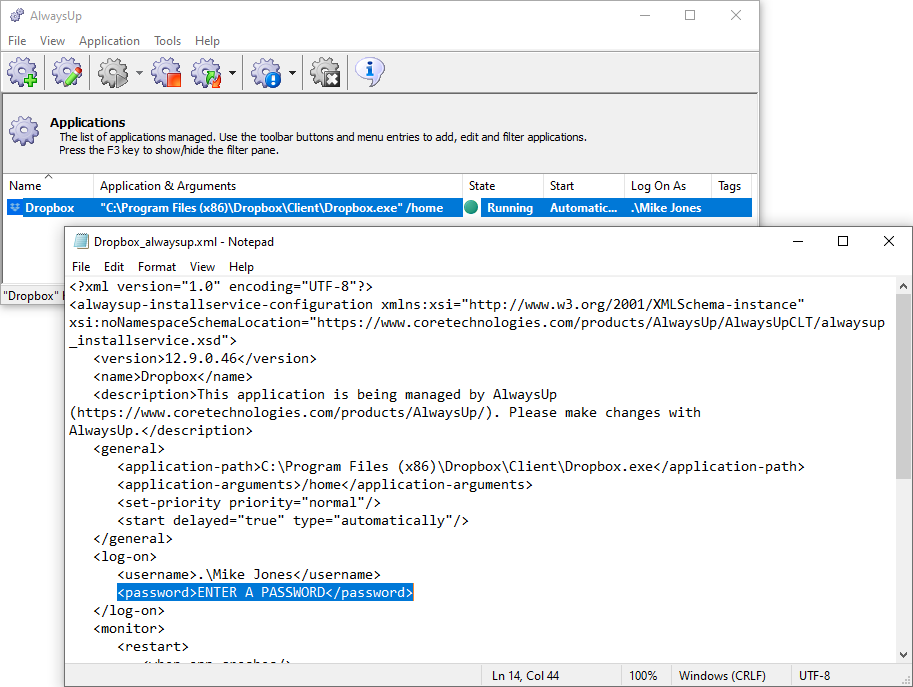Image resolution: width=913 pixels, height=687 pixels.
Task: Click the Add Application gear icon
Action: pos(23,72)
